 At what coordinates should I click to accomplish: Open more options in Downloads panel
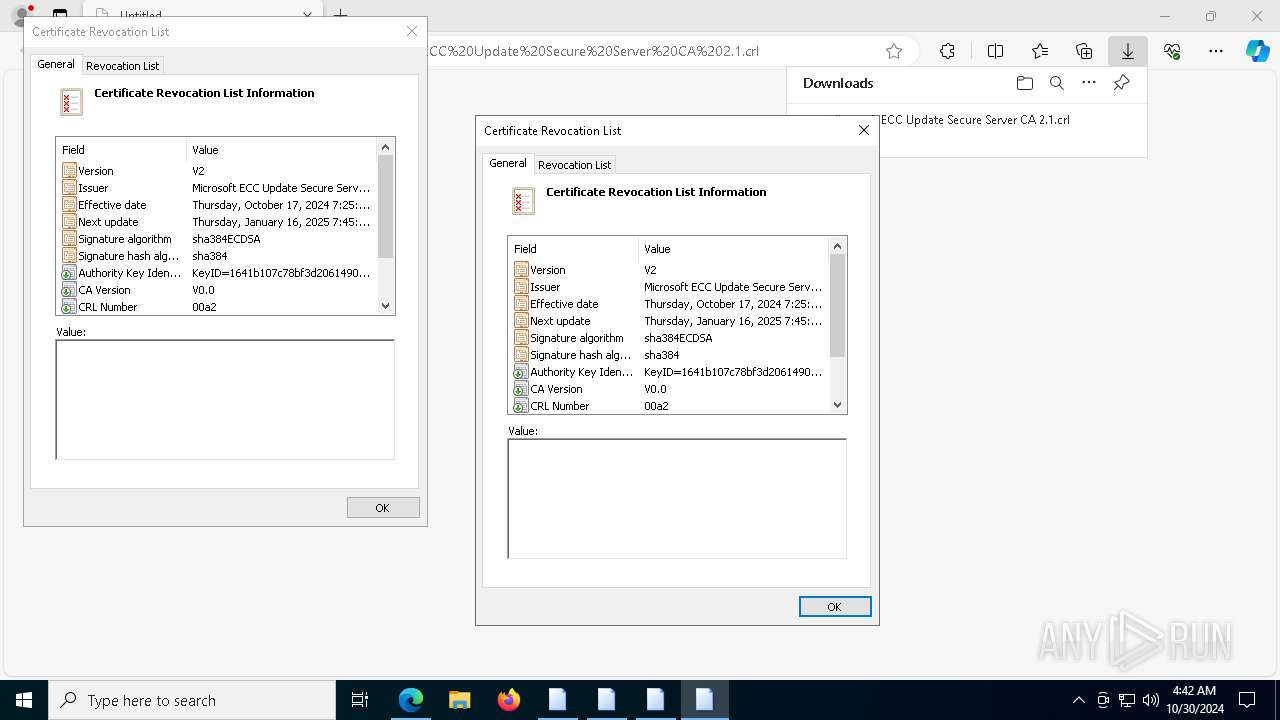[x=1089, y=83]
